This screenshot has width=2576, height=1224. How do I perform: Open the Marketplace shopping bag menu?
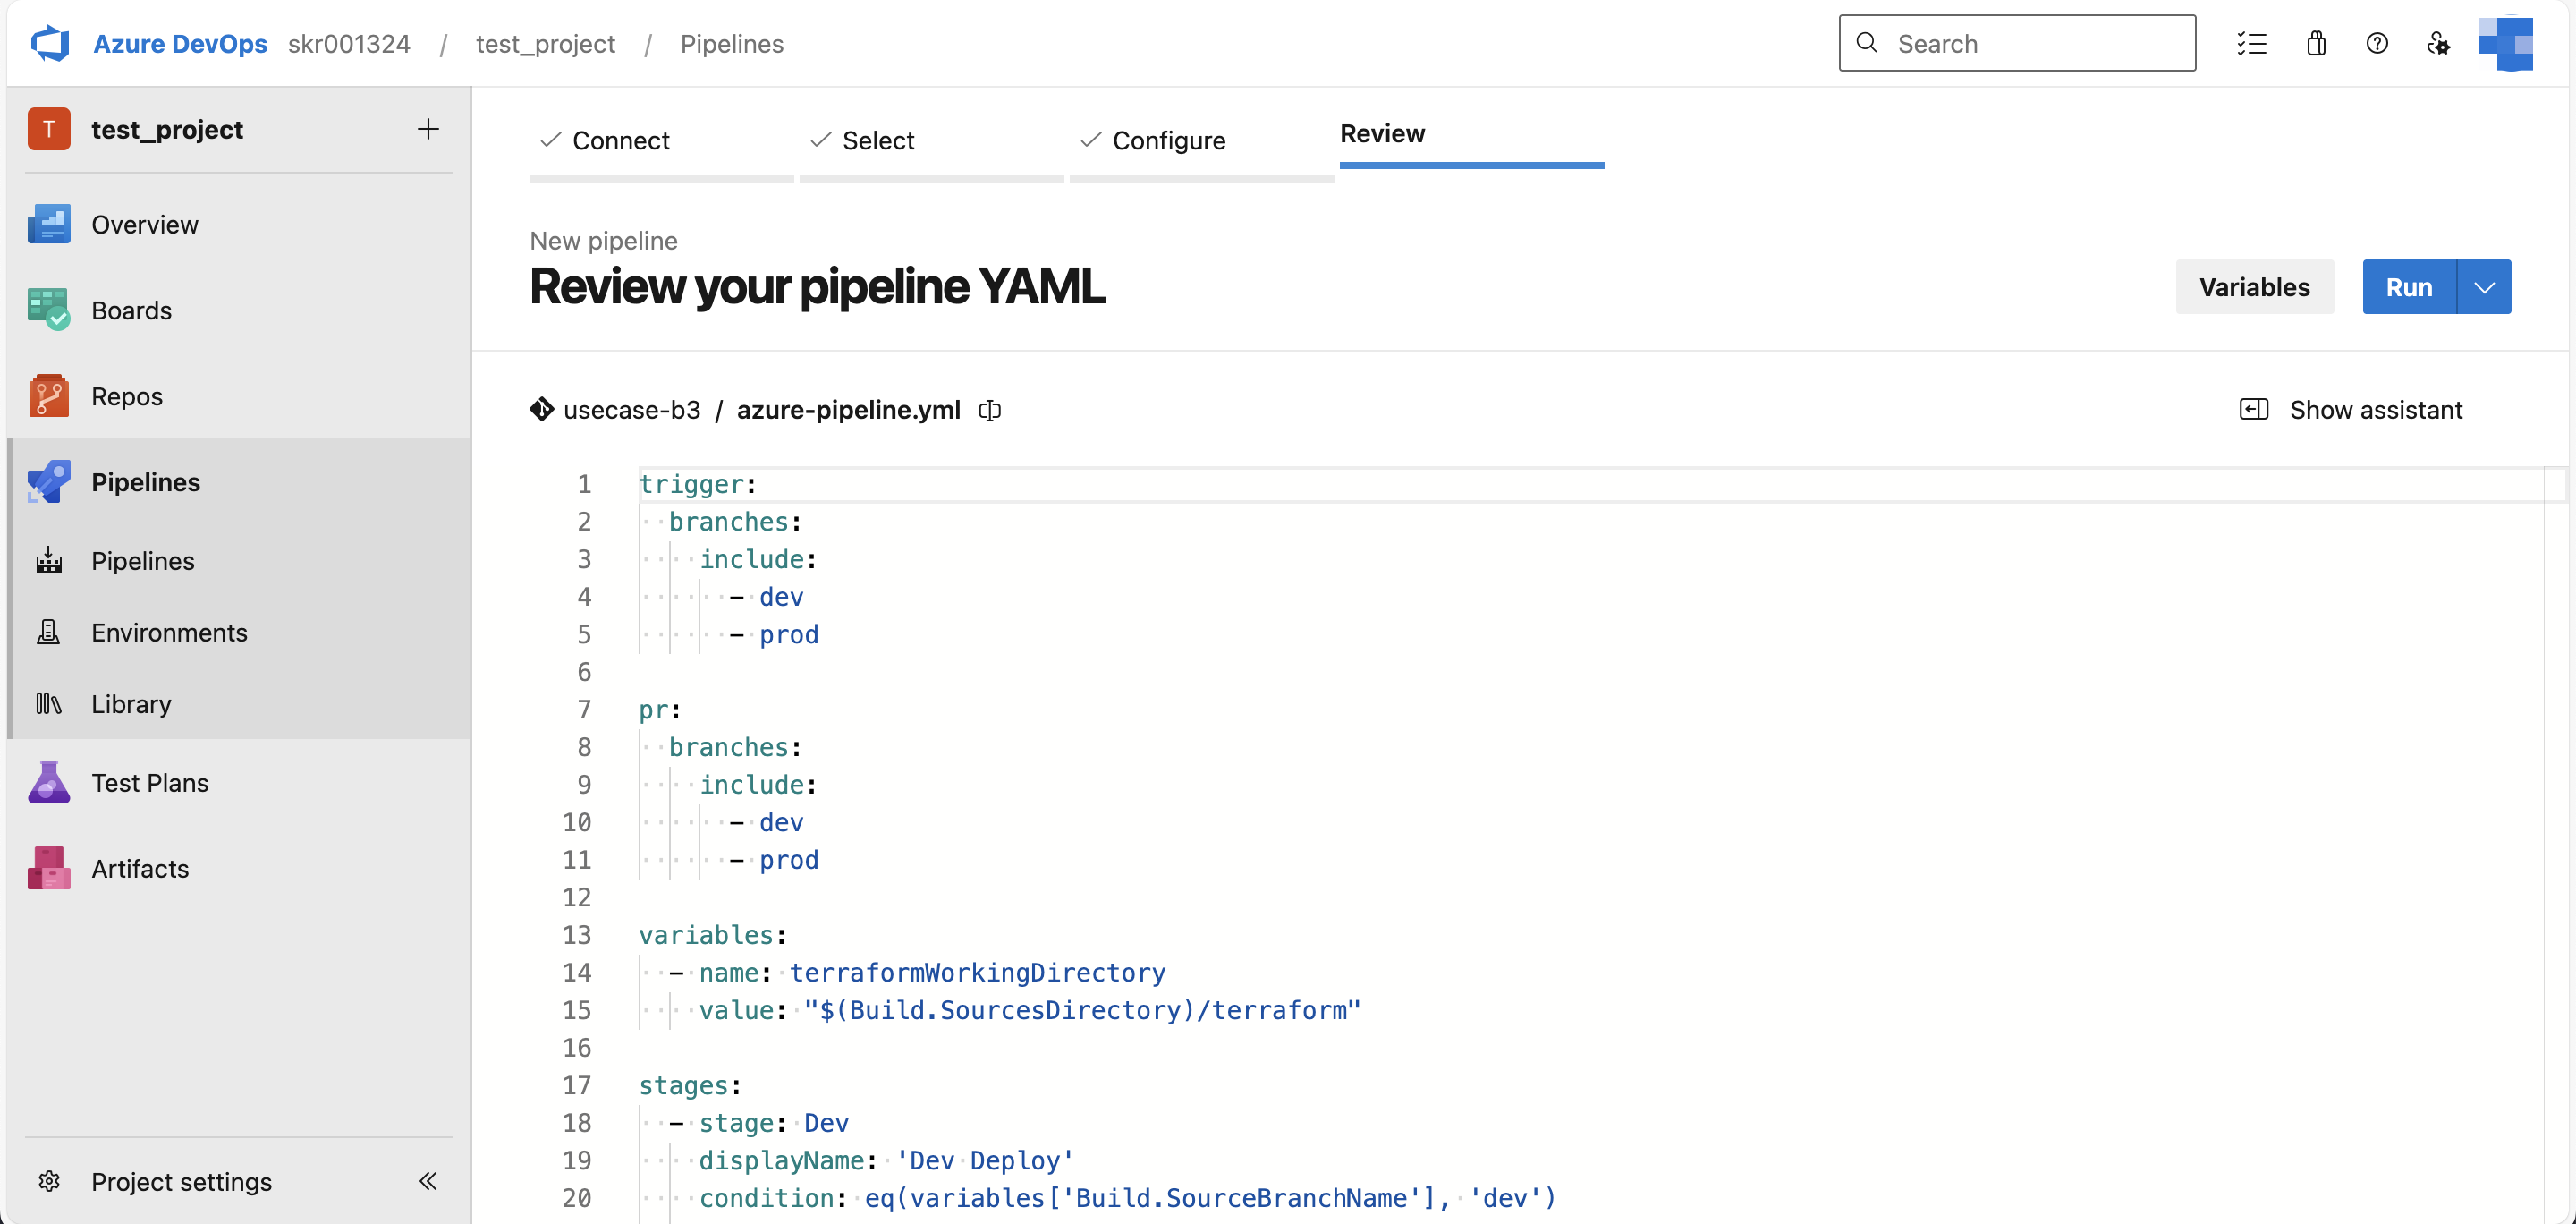2316,43
